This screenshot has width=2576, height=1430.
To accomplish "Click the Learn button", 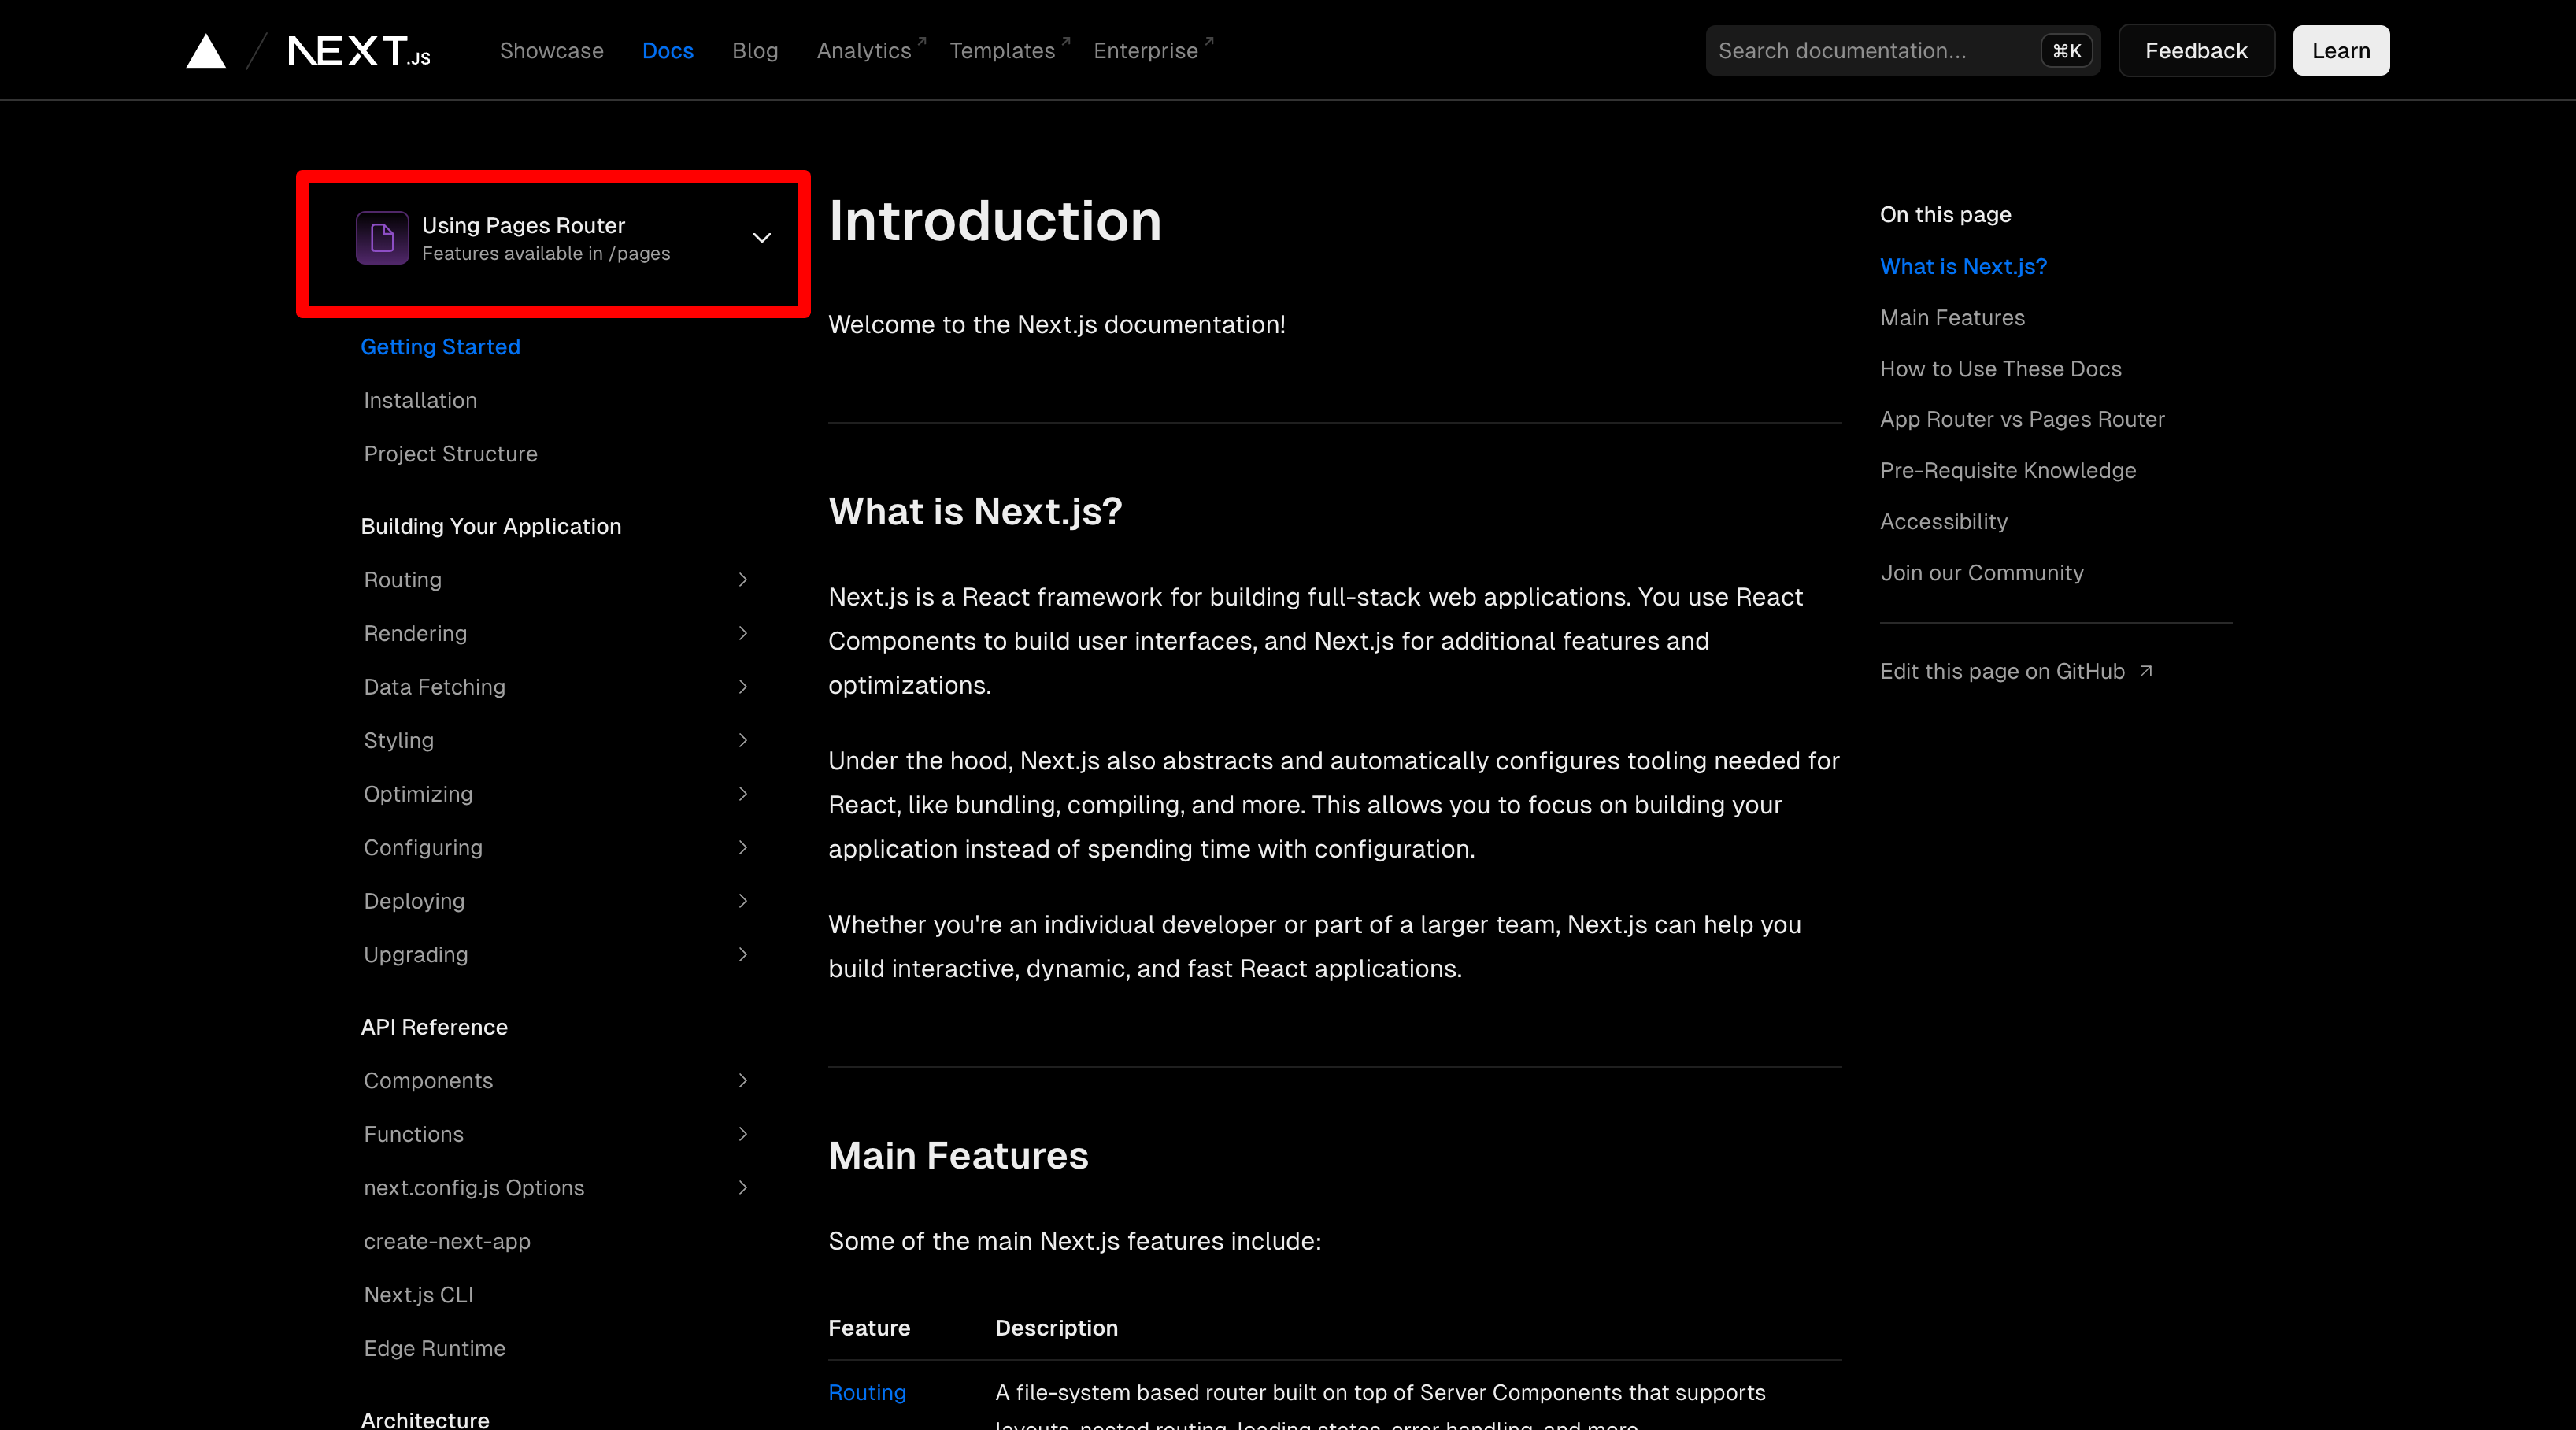I will tap(2341, 51).
